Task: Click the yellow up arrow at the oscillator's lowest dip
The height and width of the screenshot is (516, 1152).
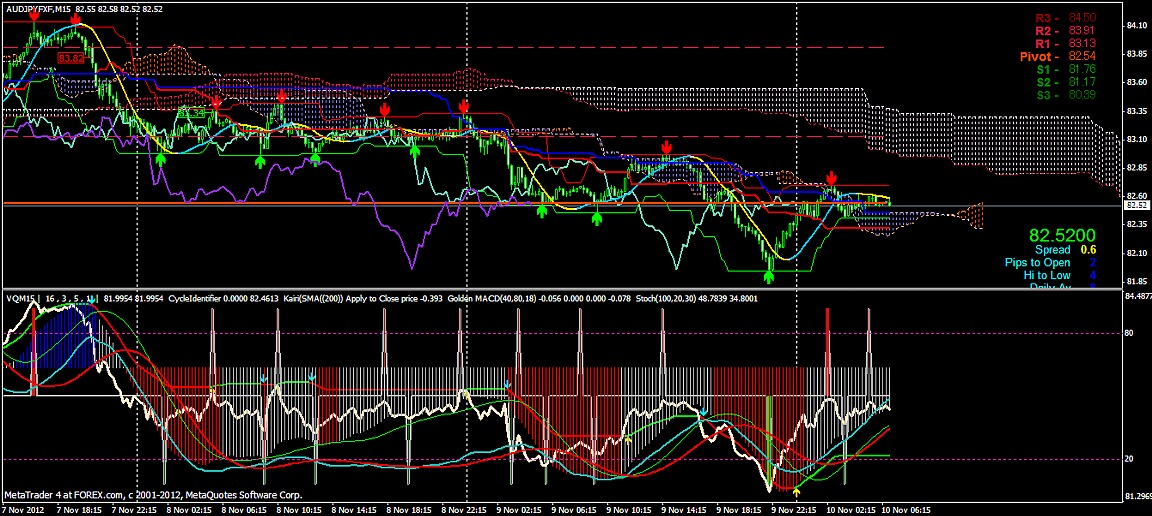Action: [x=796, y=491]
